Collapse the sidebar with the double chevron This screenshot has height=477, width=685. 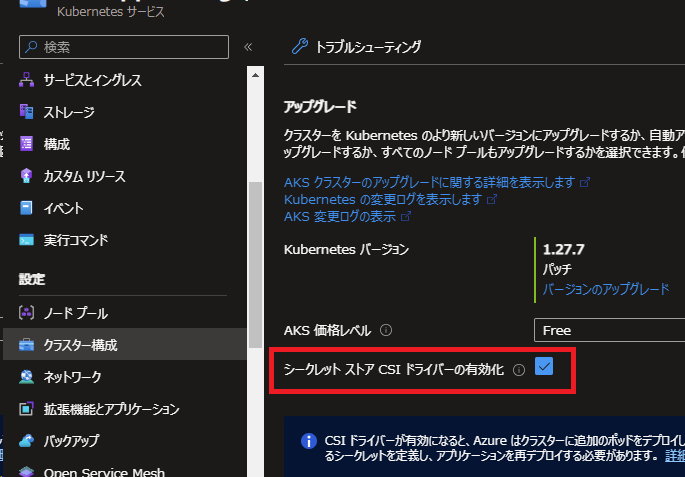point(248,47)
